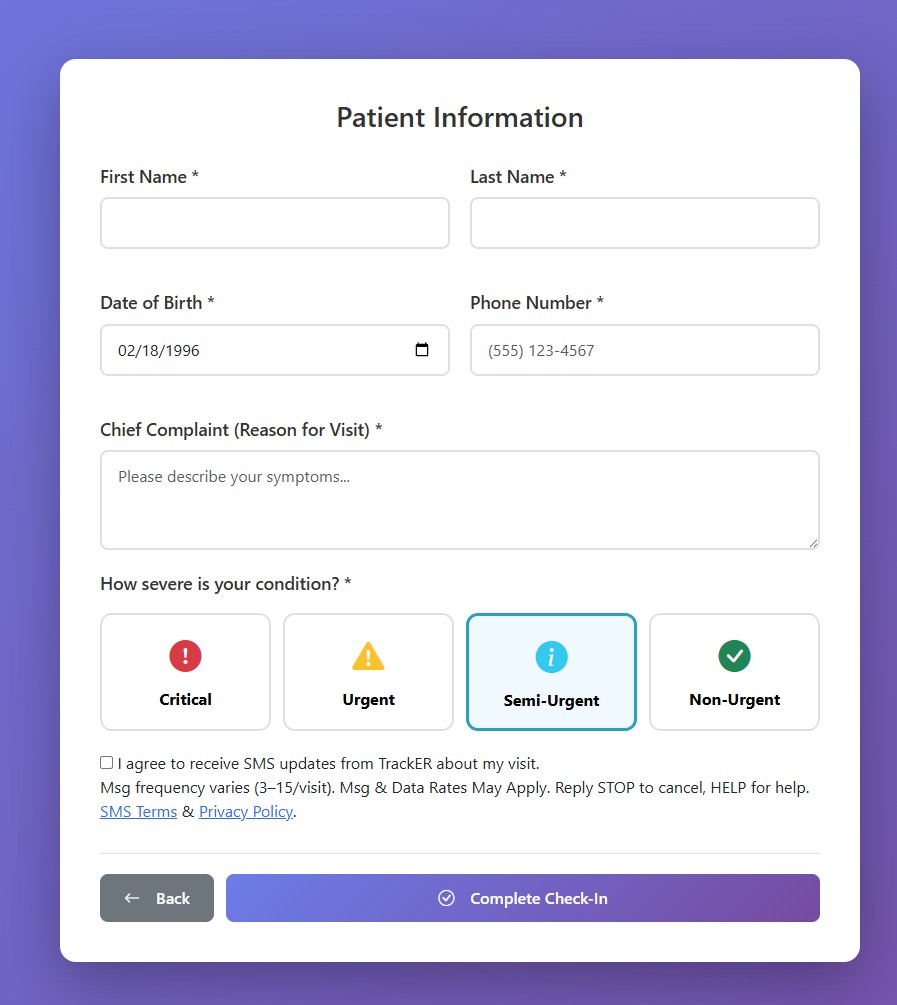Select the Critical severity option

click(x=185, y=672)
